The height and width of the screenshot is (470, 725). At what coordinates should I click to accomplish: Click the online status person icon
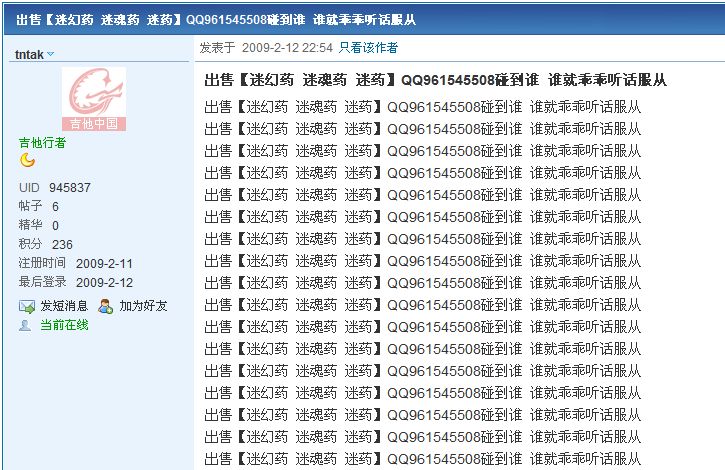coord(26,325)
